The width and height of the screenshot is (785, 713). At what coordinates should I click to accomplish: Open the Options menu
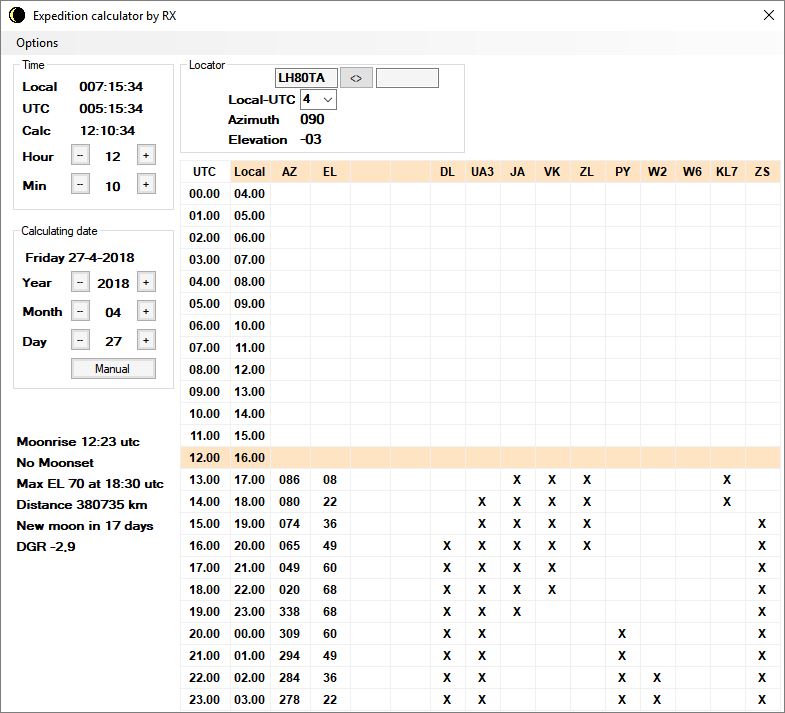pyautogui.click(x=37, y=43)
